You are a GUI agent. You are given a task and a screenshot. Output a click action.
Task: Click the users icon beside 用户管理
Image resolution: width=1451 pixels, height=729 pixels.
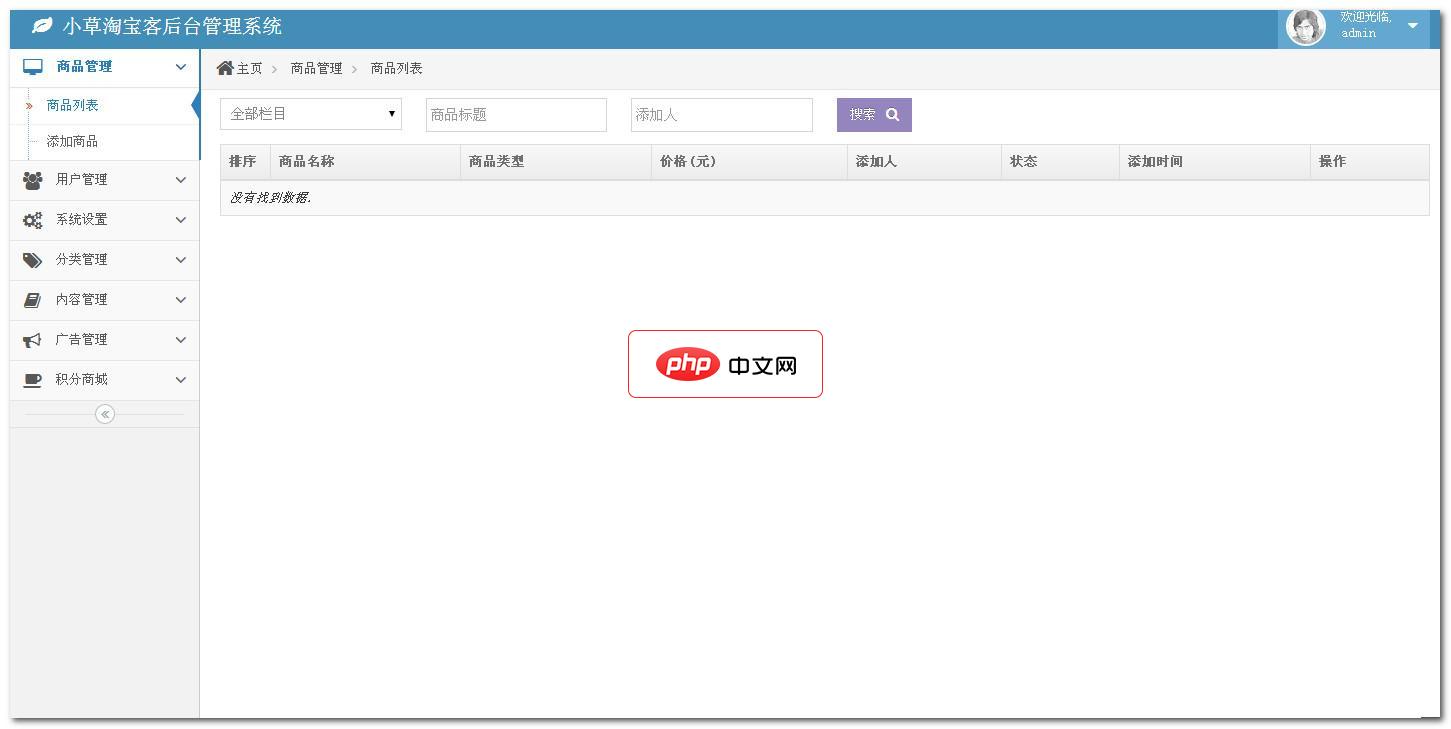pyautogui.click(x=33, y=180)
